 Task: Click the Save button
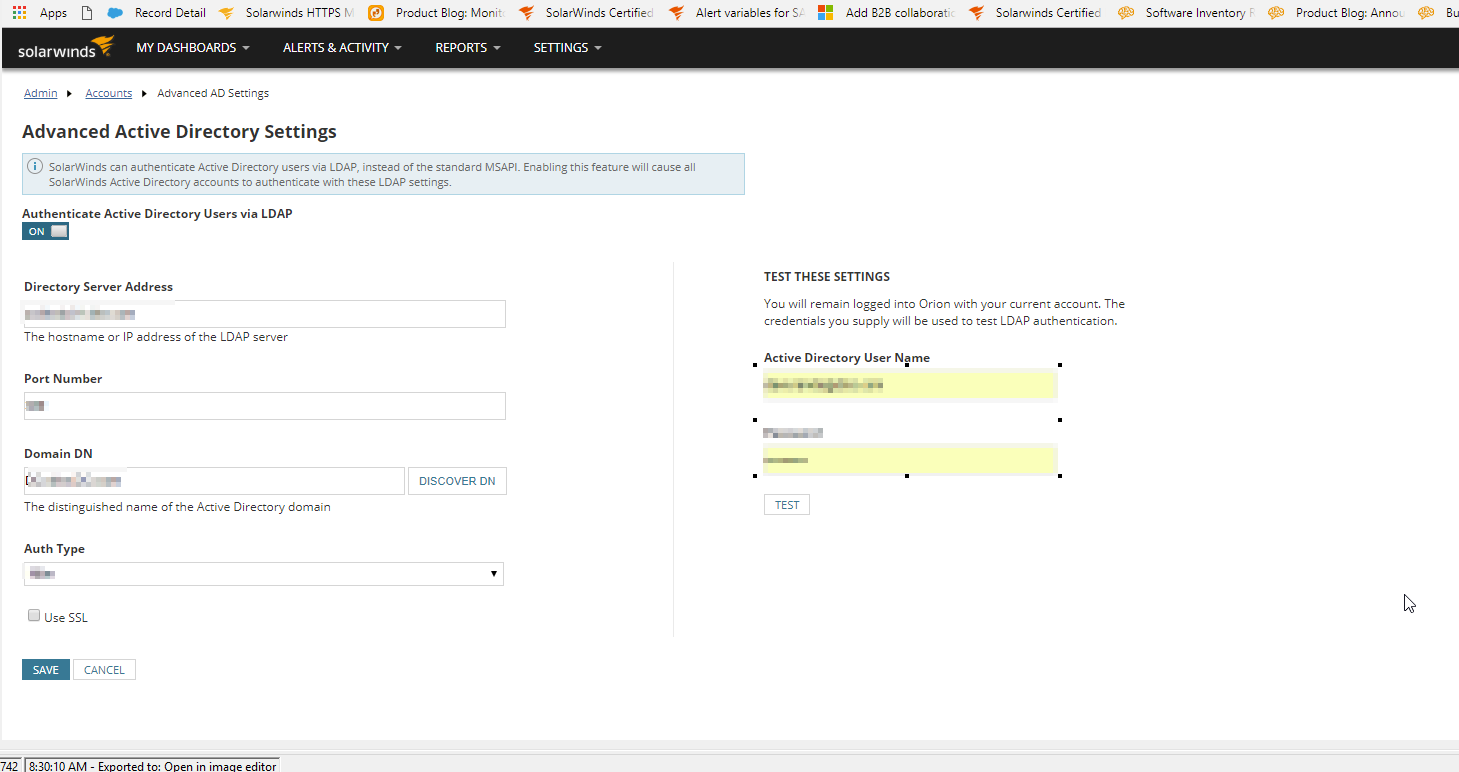[46, 670]
